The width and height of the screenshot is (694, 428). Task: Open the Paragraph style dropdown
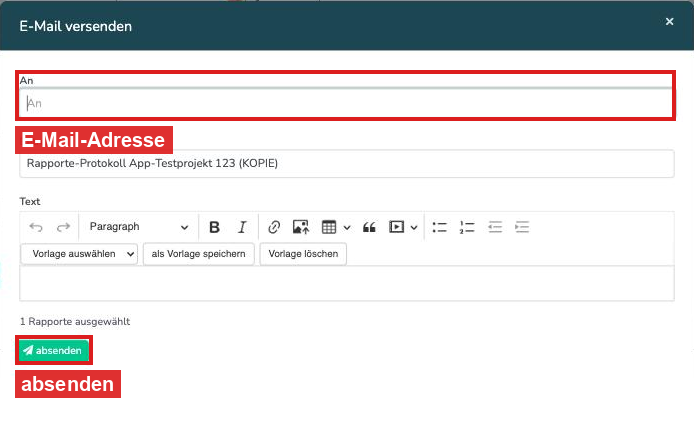click(x=139, y=227)
